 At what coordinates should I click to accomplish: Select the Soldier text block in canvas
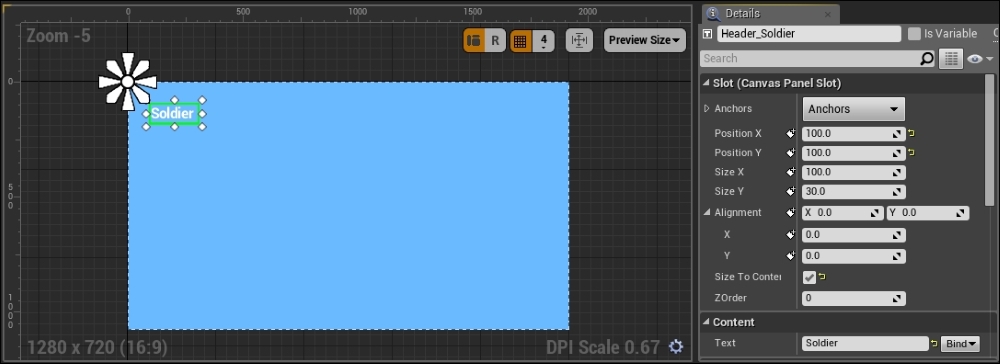pyautogui.click(x=173, y=113)
